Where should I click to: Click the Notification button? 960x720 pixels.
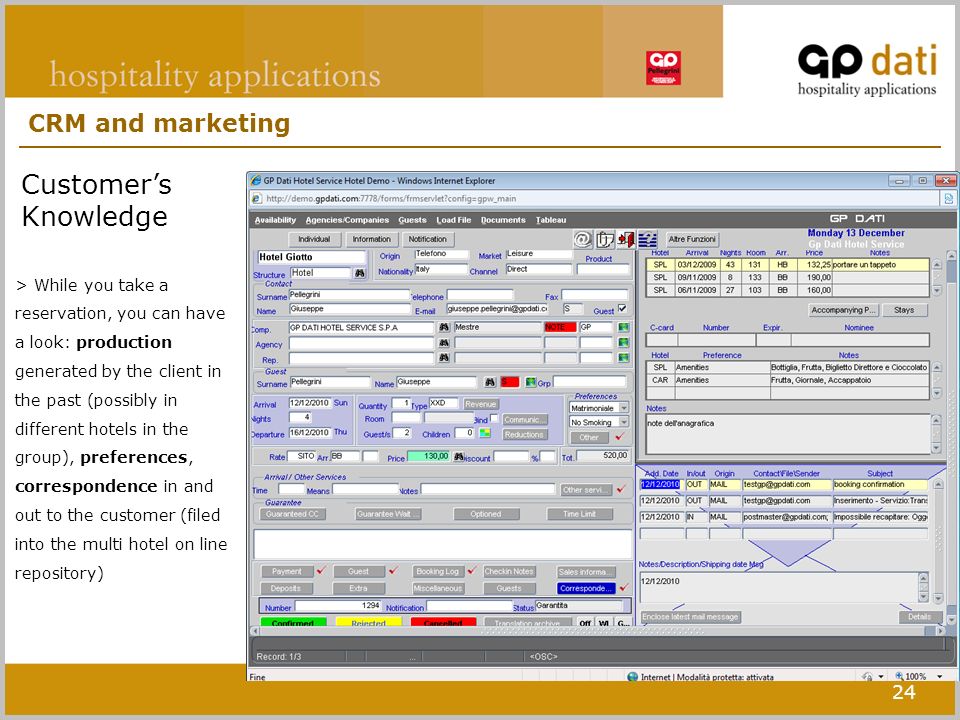(427, 239)
